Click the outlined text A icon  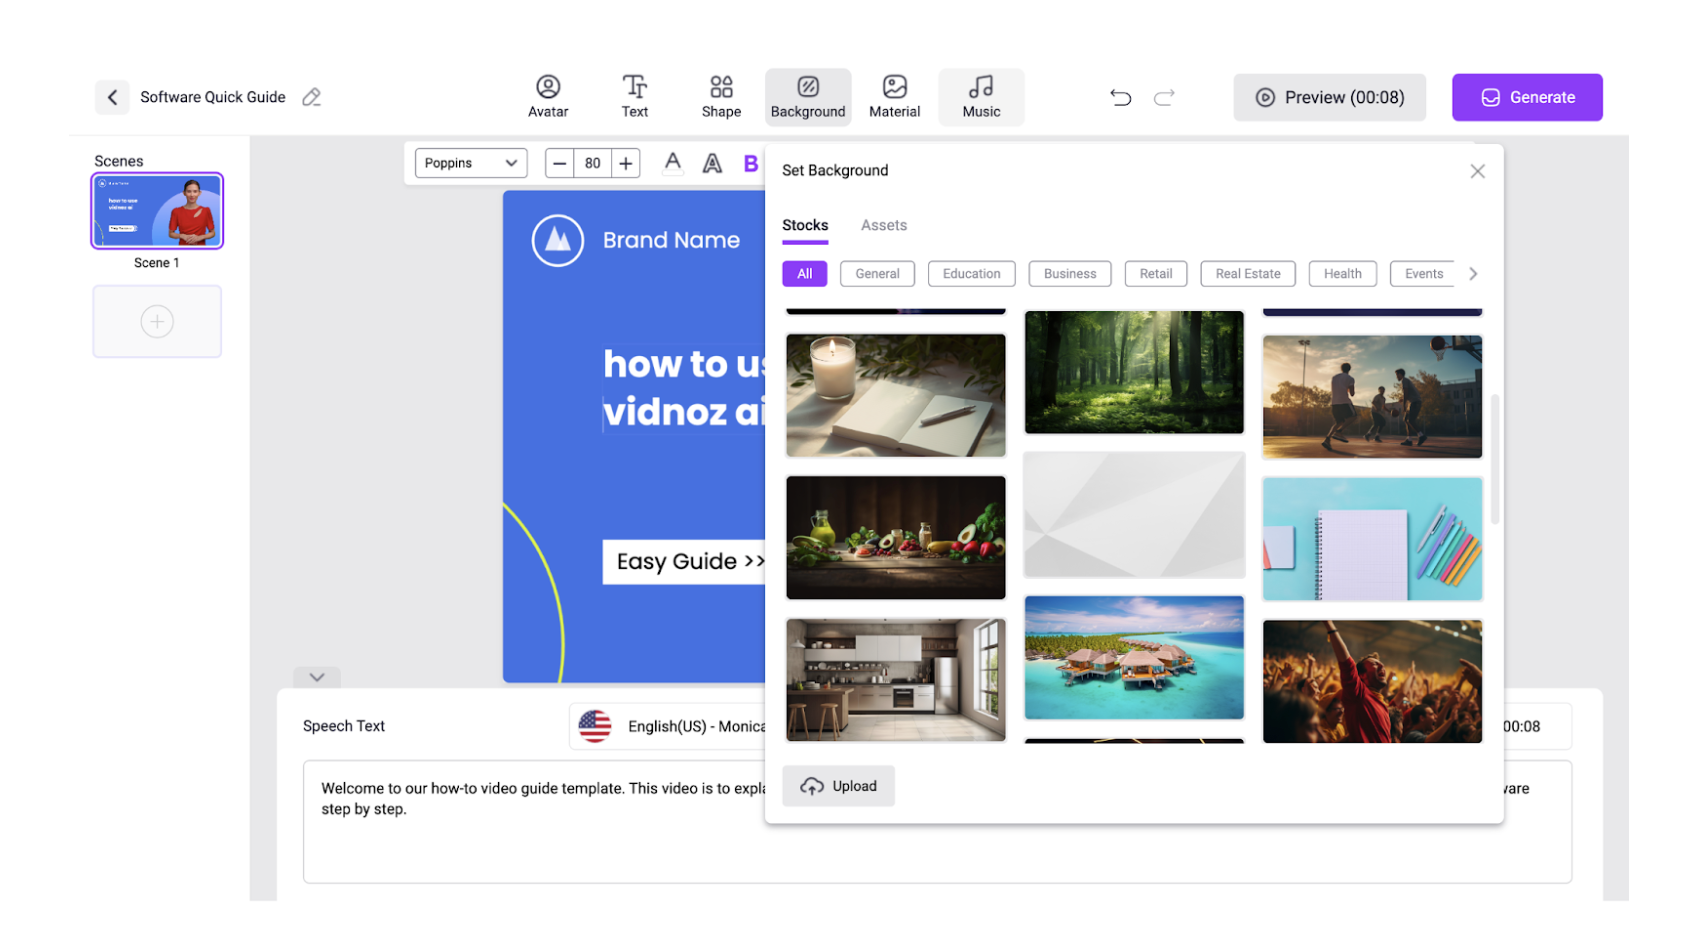point(712,163)
